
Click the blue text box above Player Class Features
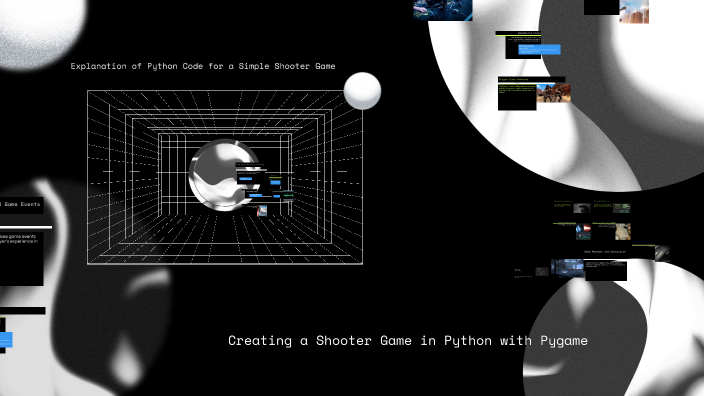pos(539,49)
